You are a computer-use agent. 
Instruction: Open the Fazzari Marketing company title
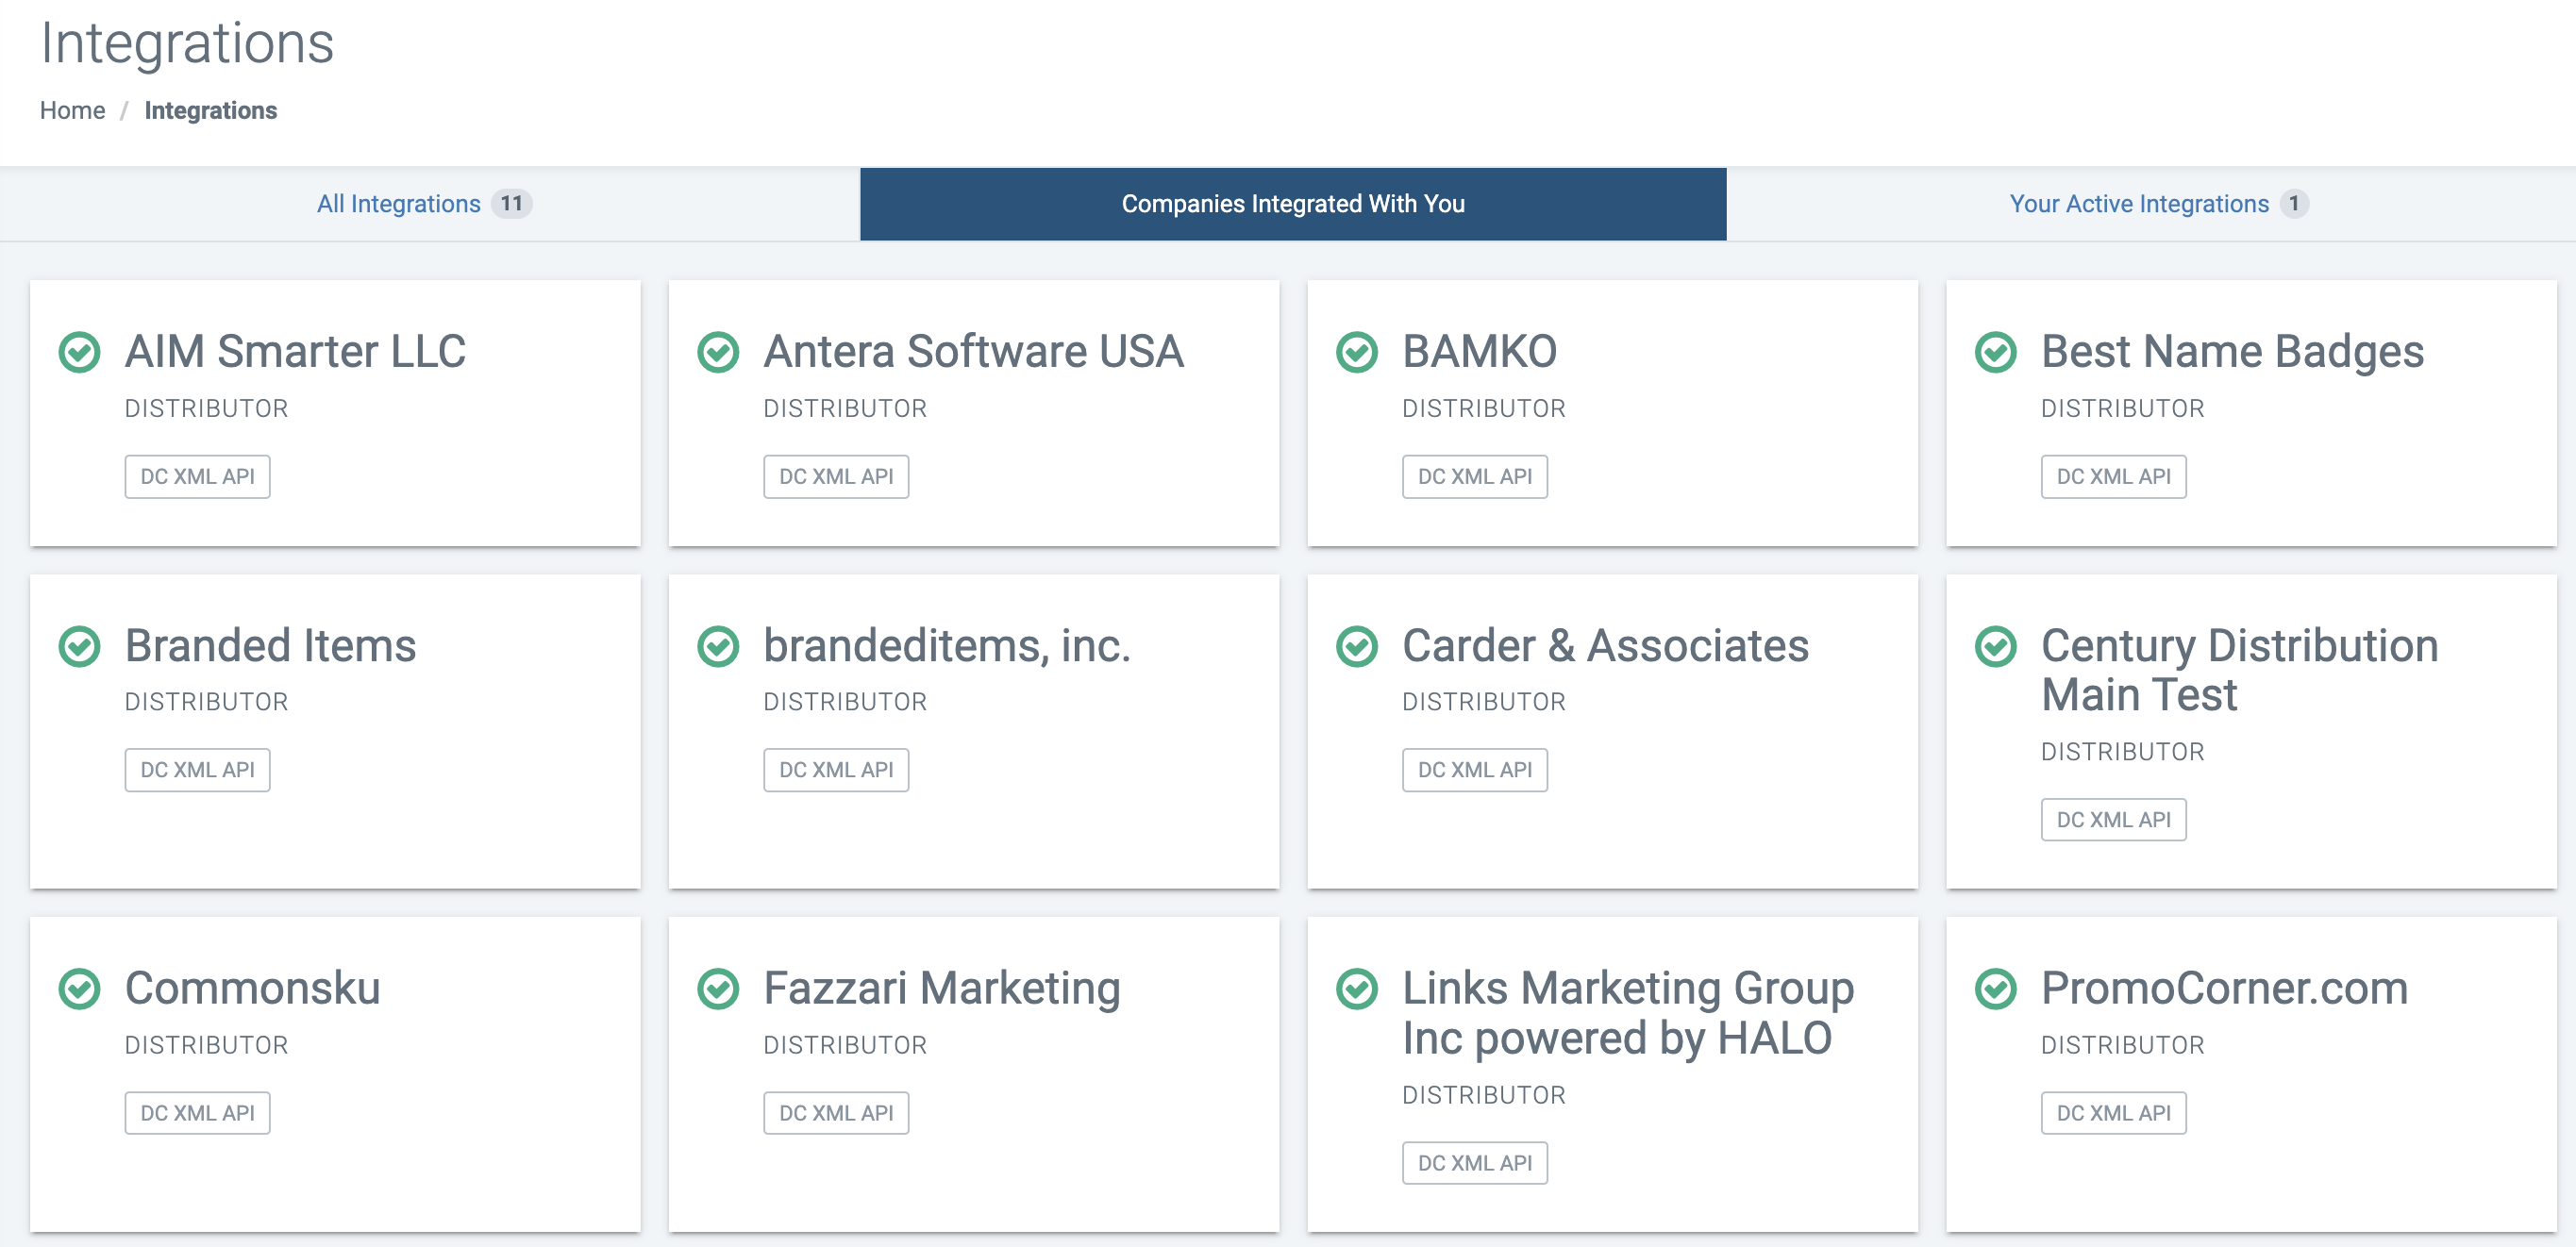click(x=942, y=989)
